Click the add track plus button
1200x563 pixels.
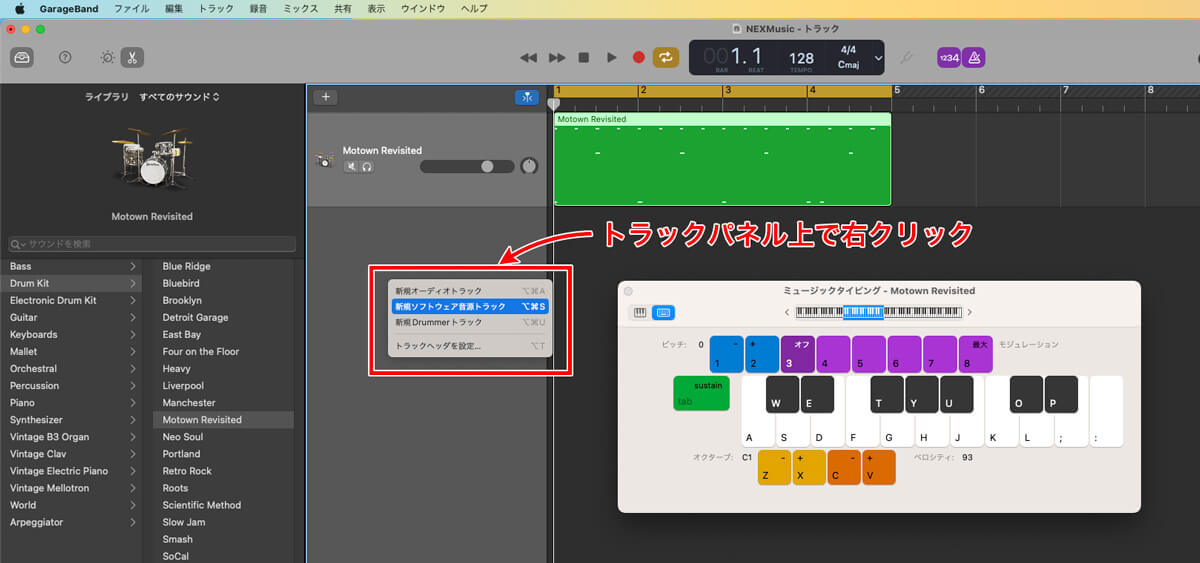[325, 97]
